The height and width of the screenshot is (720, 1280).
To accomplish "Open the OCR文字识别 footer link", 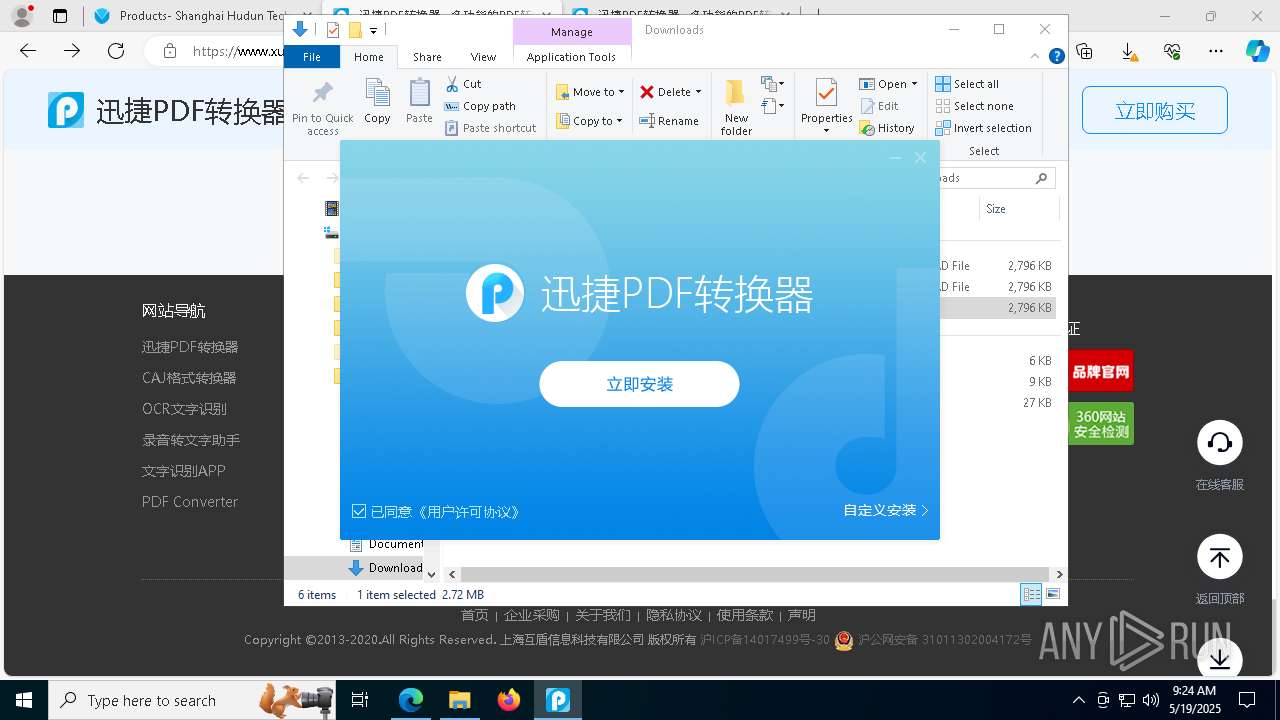I will click(184, 409).
